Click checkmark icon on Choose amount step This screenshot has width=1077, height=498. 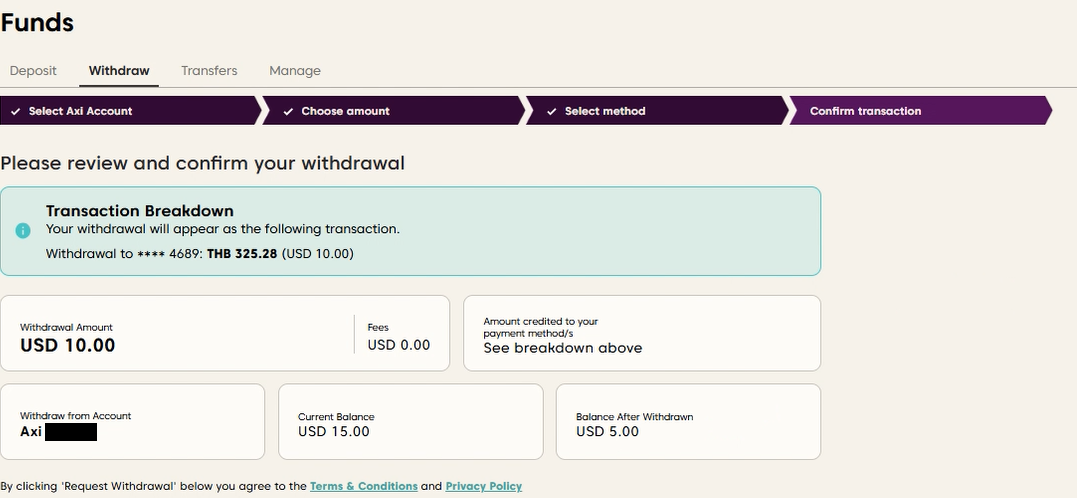coord(288,111)
